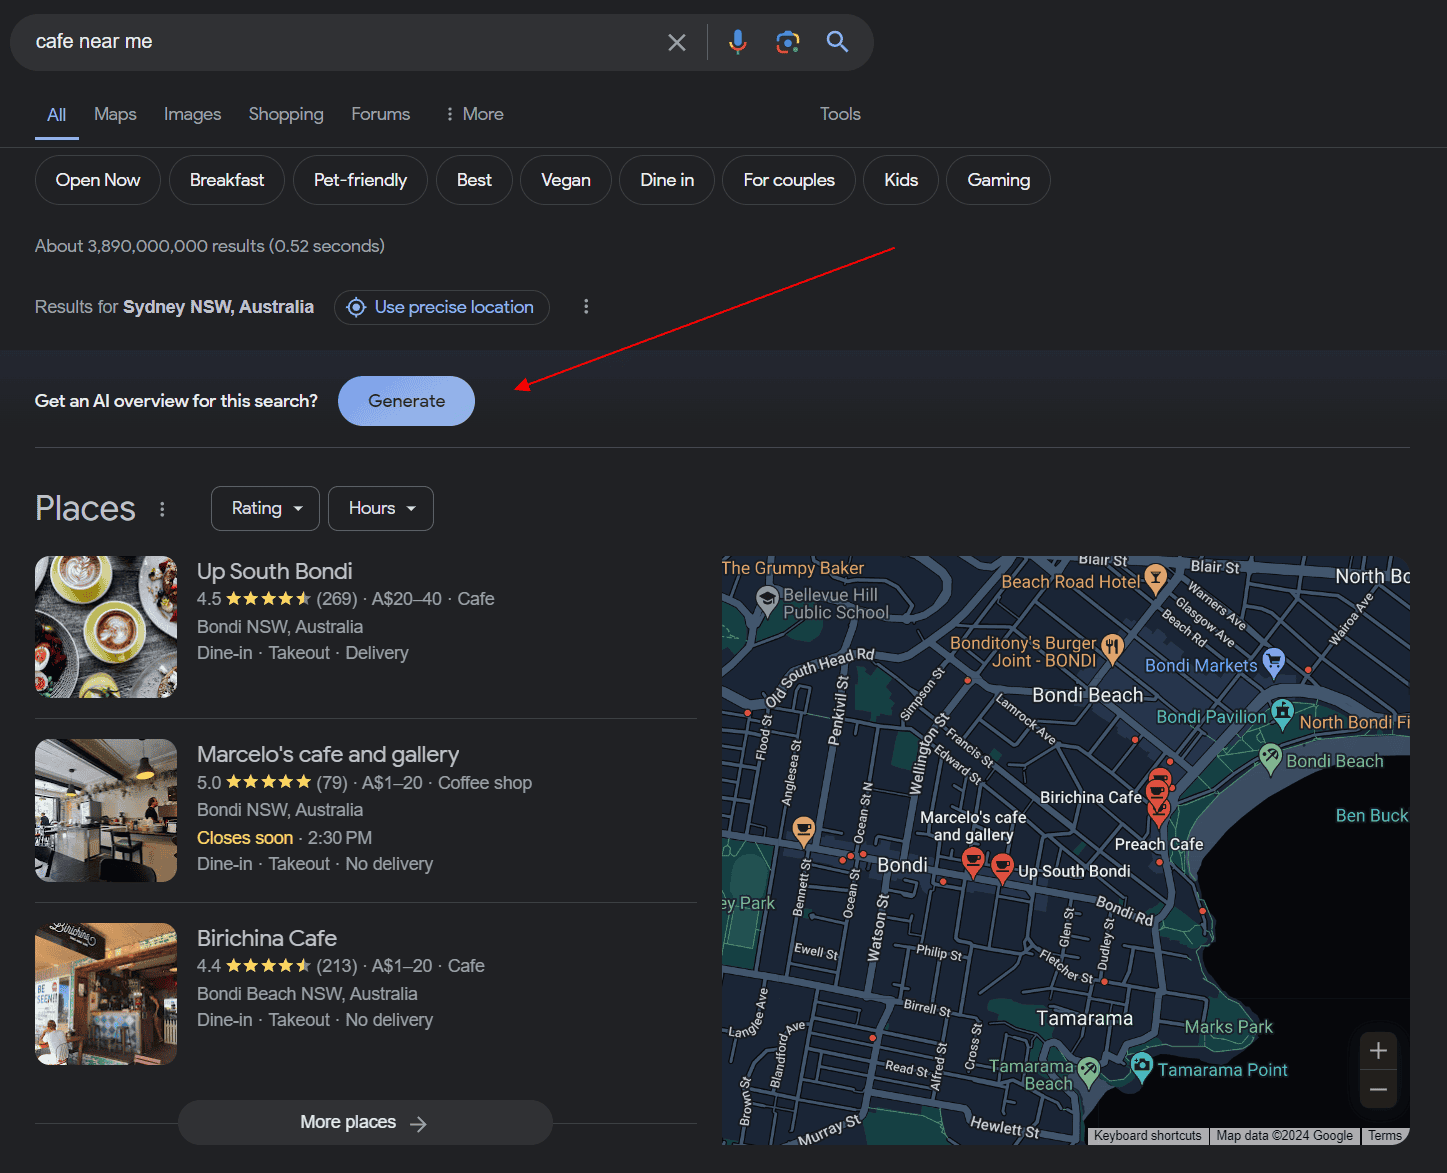The width and height of the screenshot is (1447, 1173).
Task: Open Google Lens image search
Action: click(788, 42)
